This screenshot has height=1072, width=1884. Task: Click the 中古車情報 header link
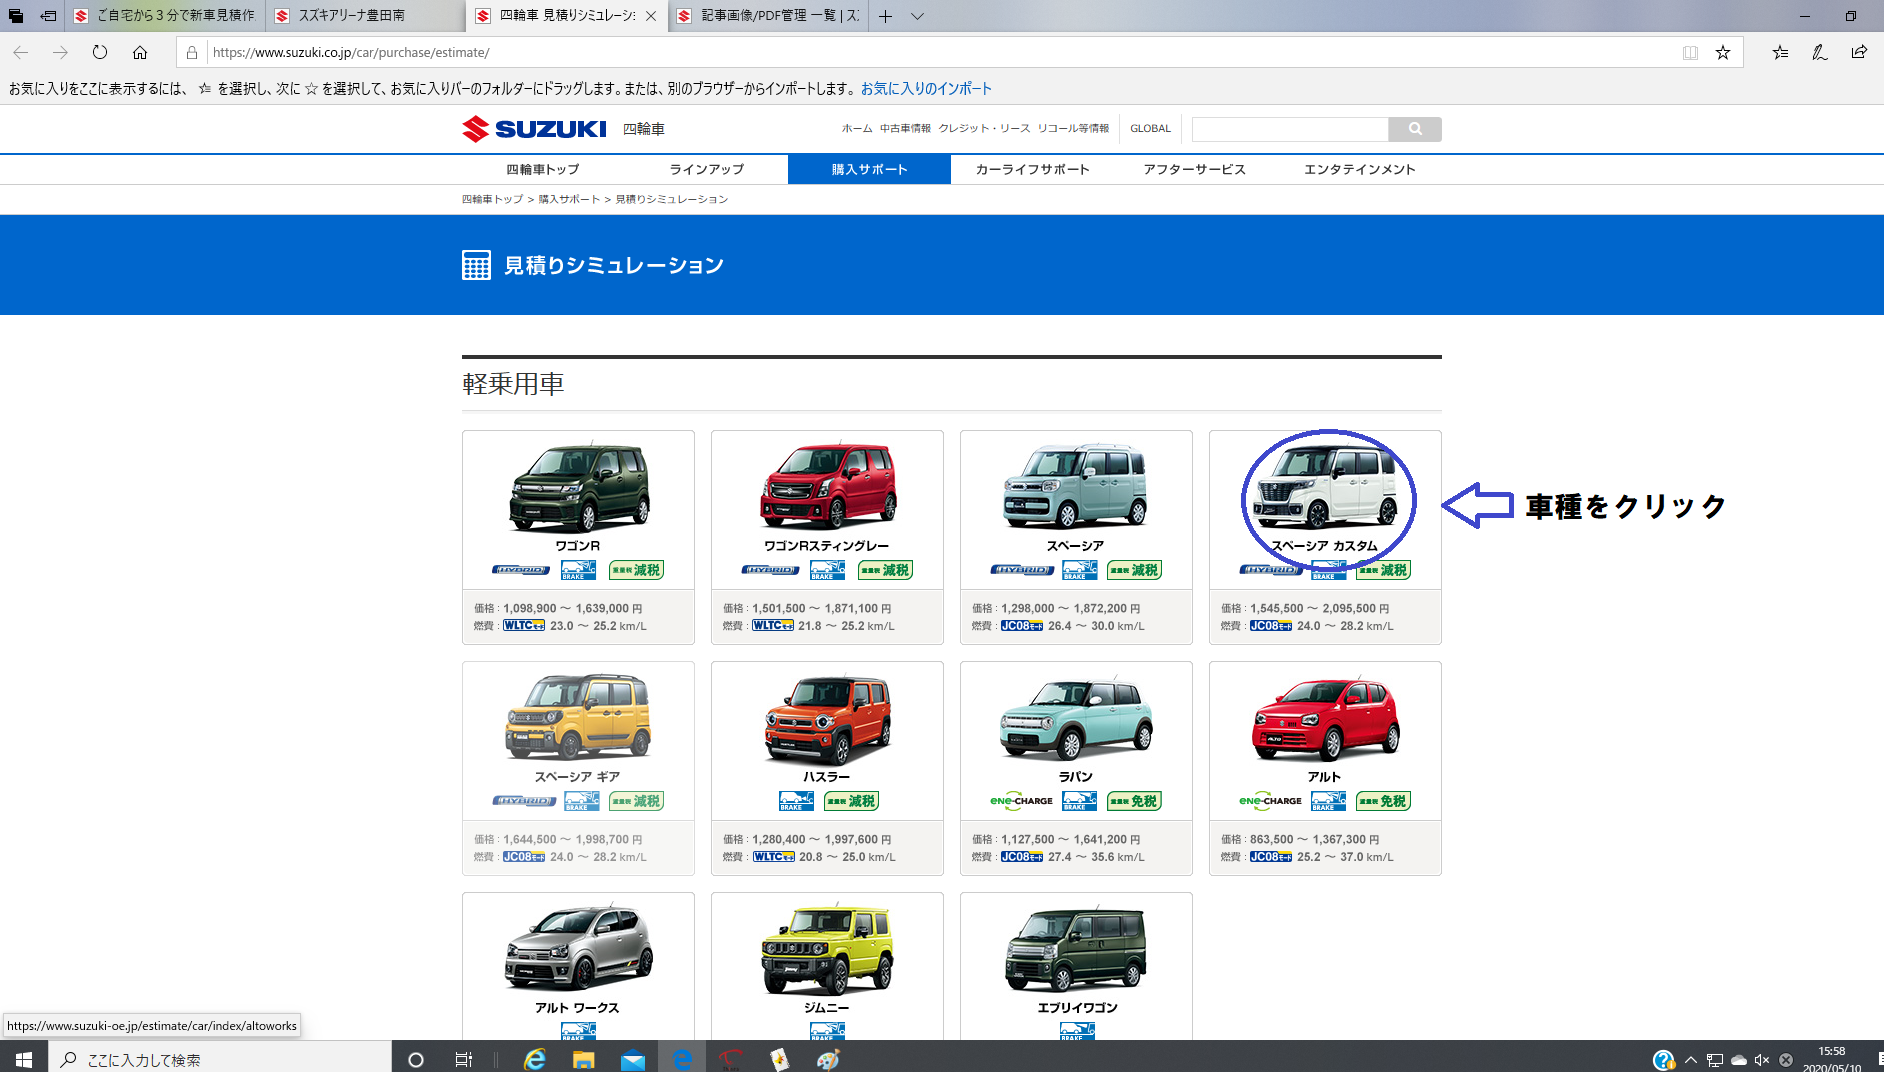point(905,128)
